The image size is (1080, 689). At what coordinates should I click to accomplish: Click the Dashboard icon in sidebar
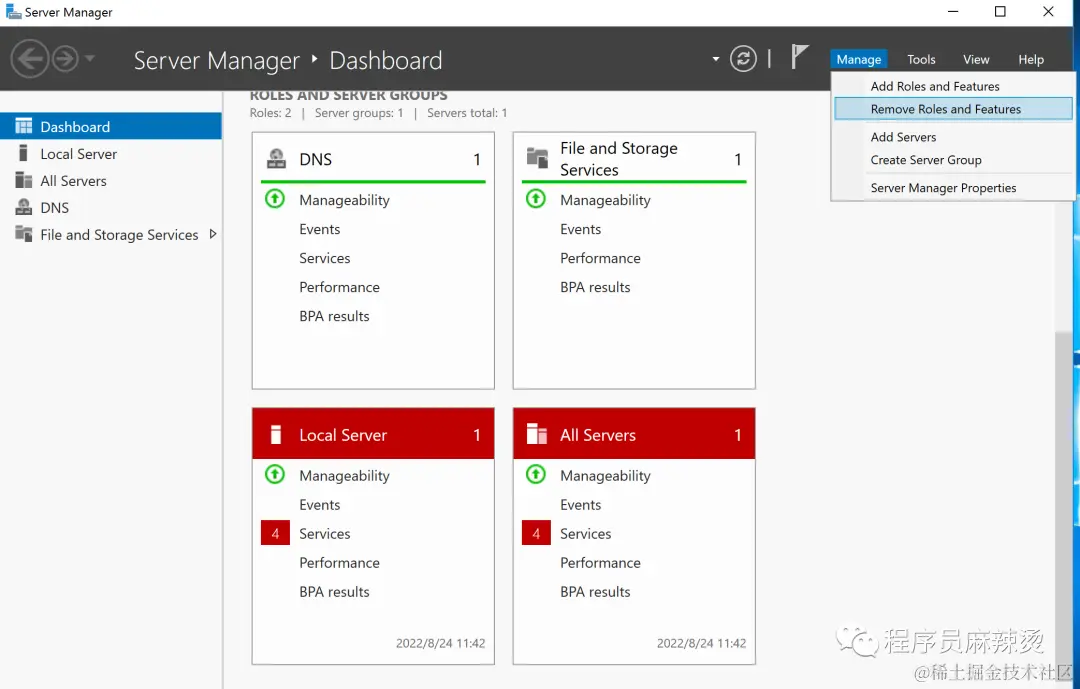pos(23,126)
